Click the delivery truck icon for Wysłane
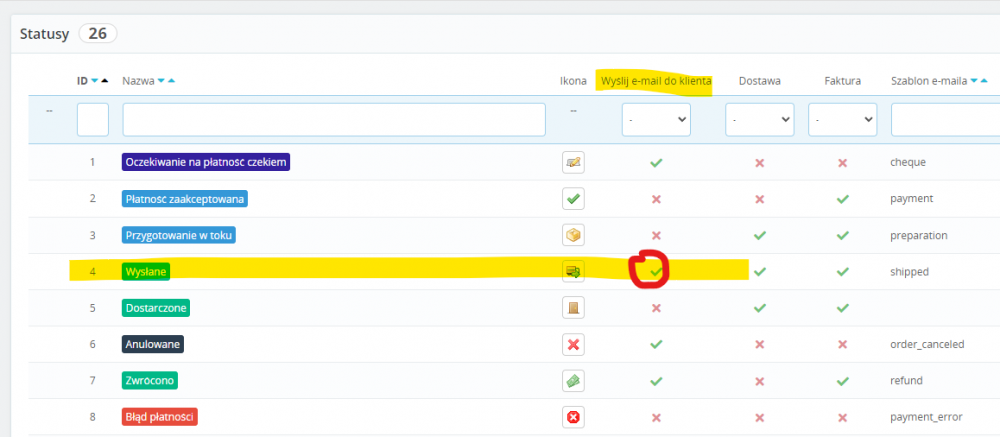 [x=573, y=272]
